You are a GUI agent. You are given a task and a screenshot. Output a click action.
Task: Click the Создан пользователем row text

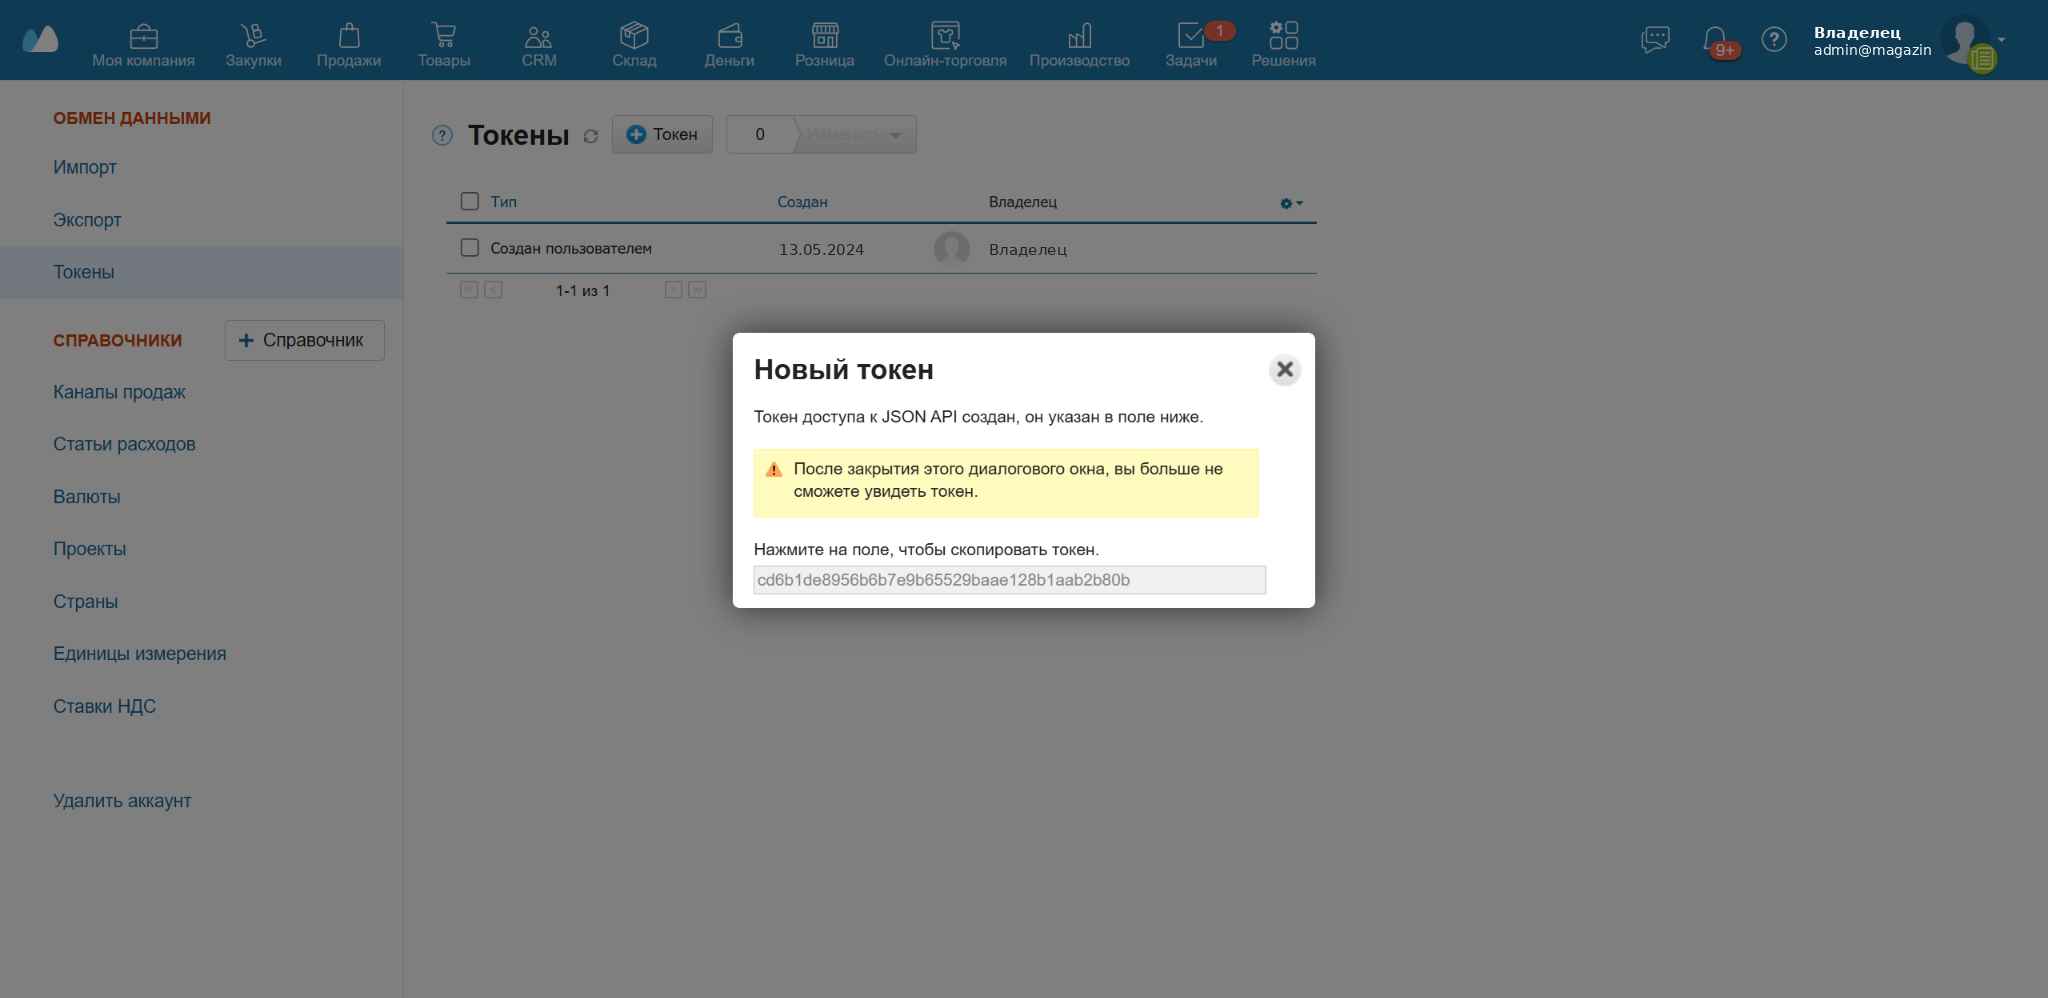pyautogui.click(x=571, y=248)
